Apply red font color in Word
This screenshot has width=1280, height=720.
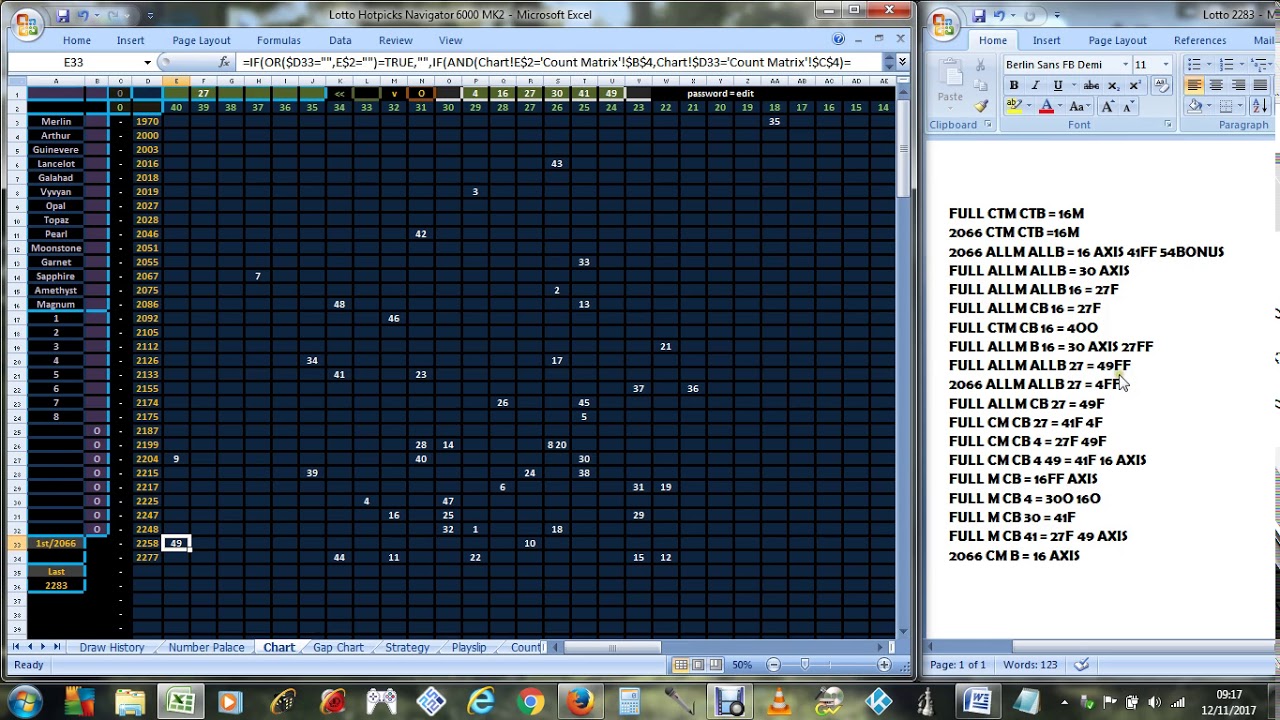pos(1047,106)
